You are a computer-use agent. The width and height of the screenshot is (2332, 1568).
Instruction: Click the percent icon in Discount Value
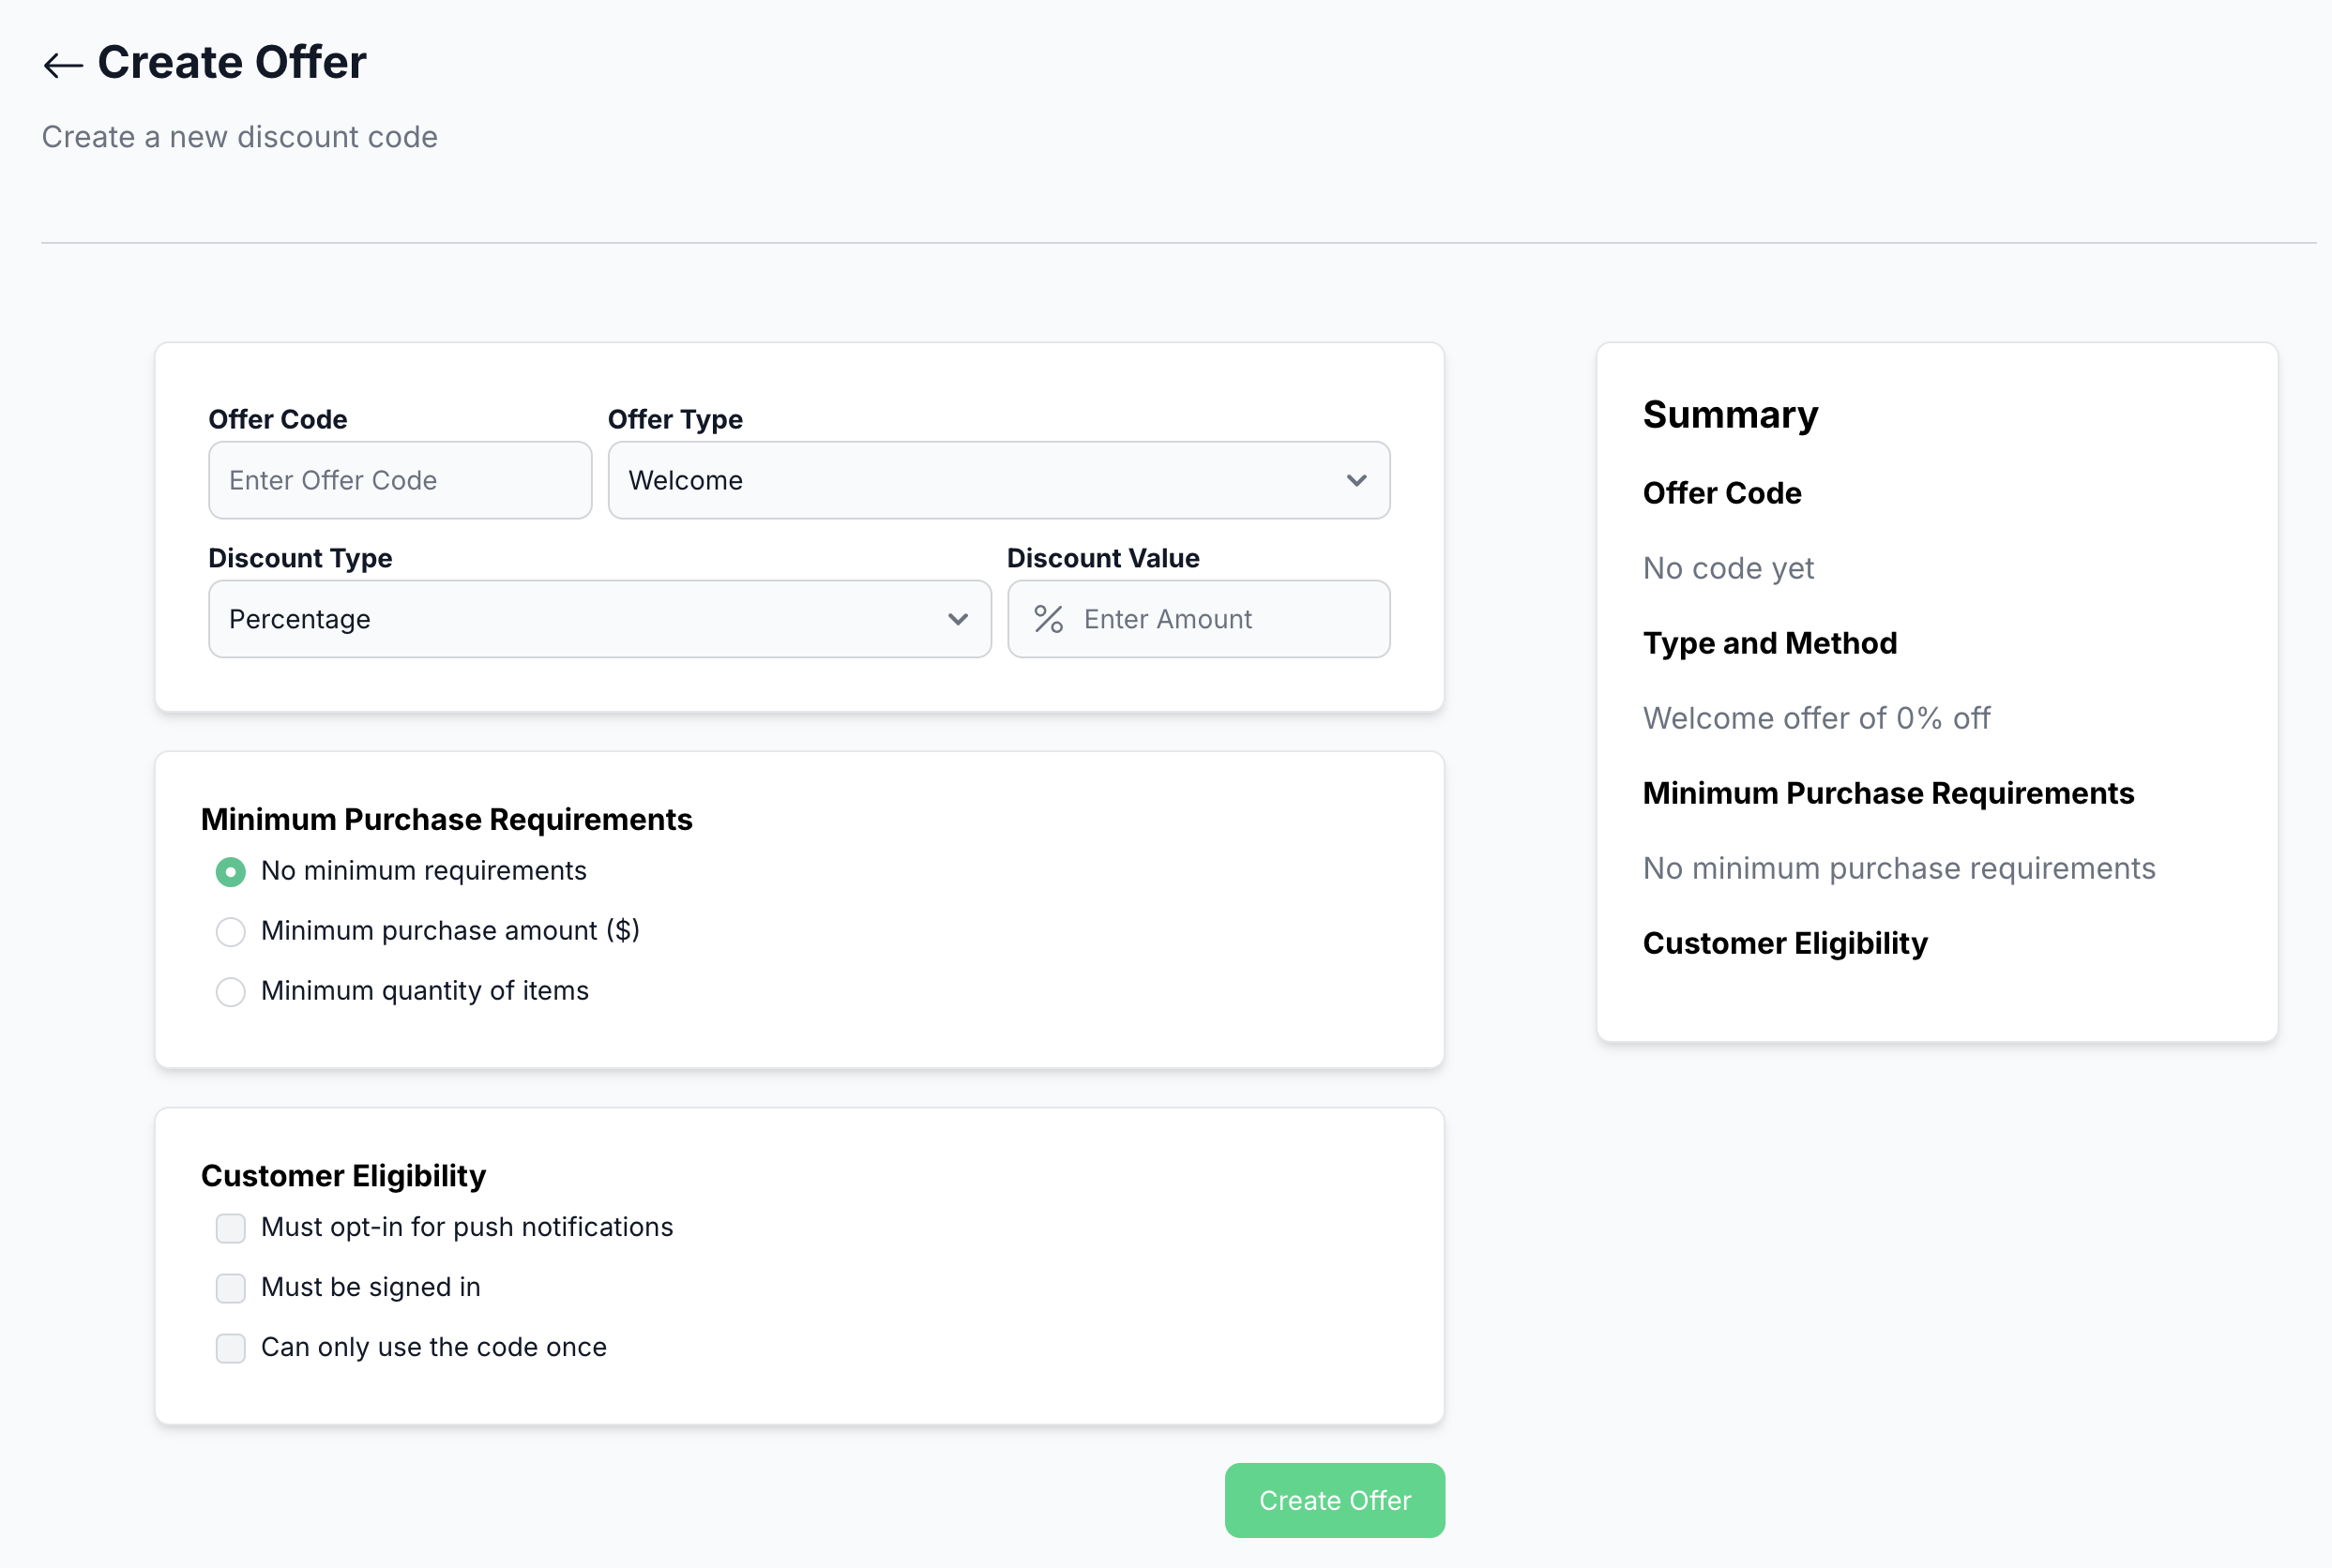[x=1048, y=619]
